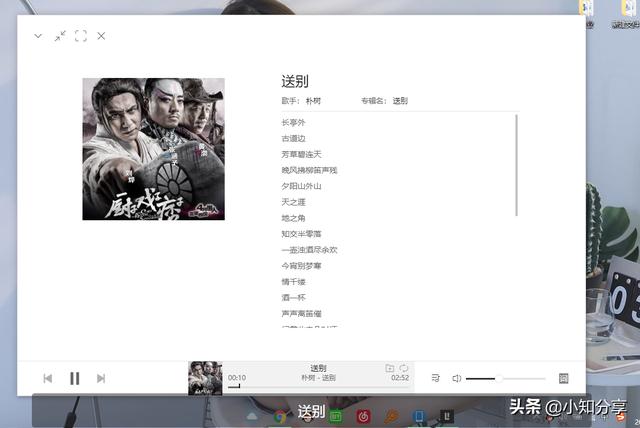Open the green iQiyi taskbar icon

pos(336,417)
